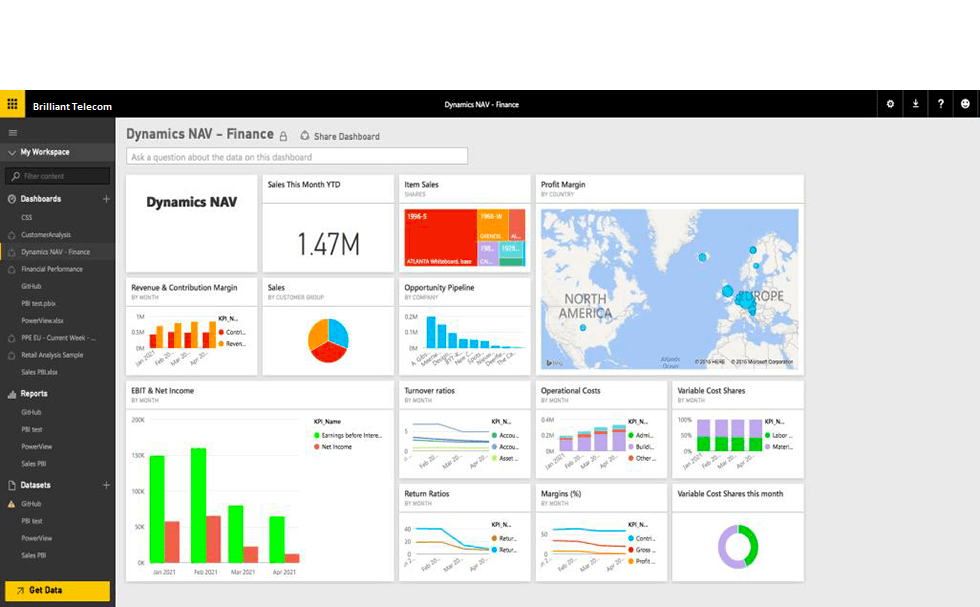Open the Opportunity Pipeline tile
The width and height of the screenshot is (980, 607).
[x=464, y=326]
